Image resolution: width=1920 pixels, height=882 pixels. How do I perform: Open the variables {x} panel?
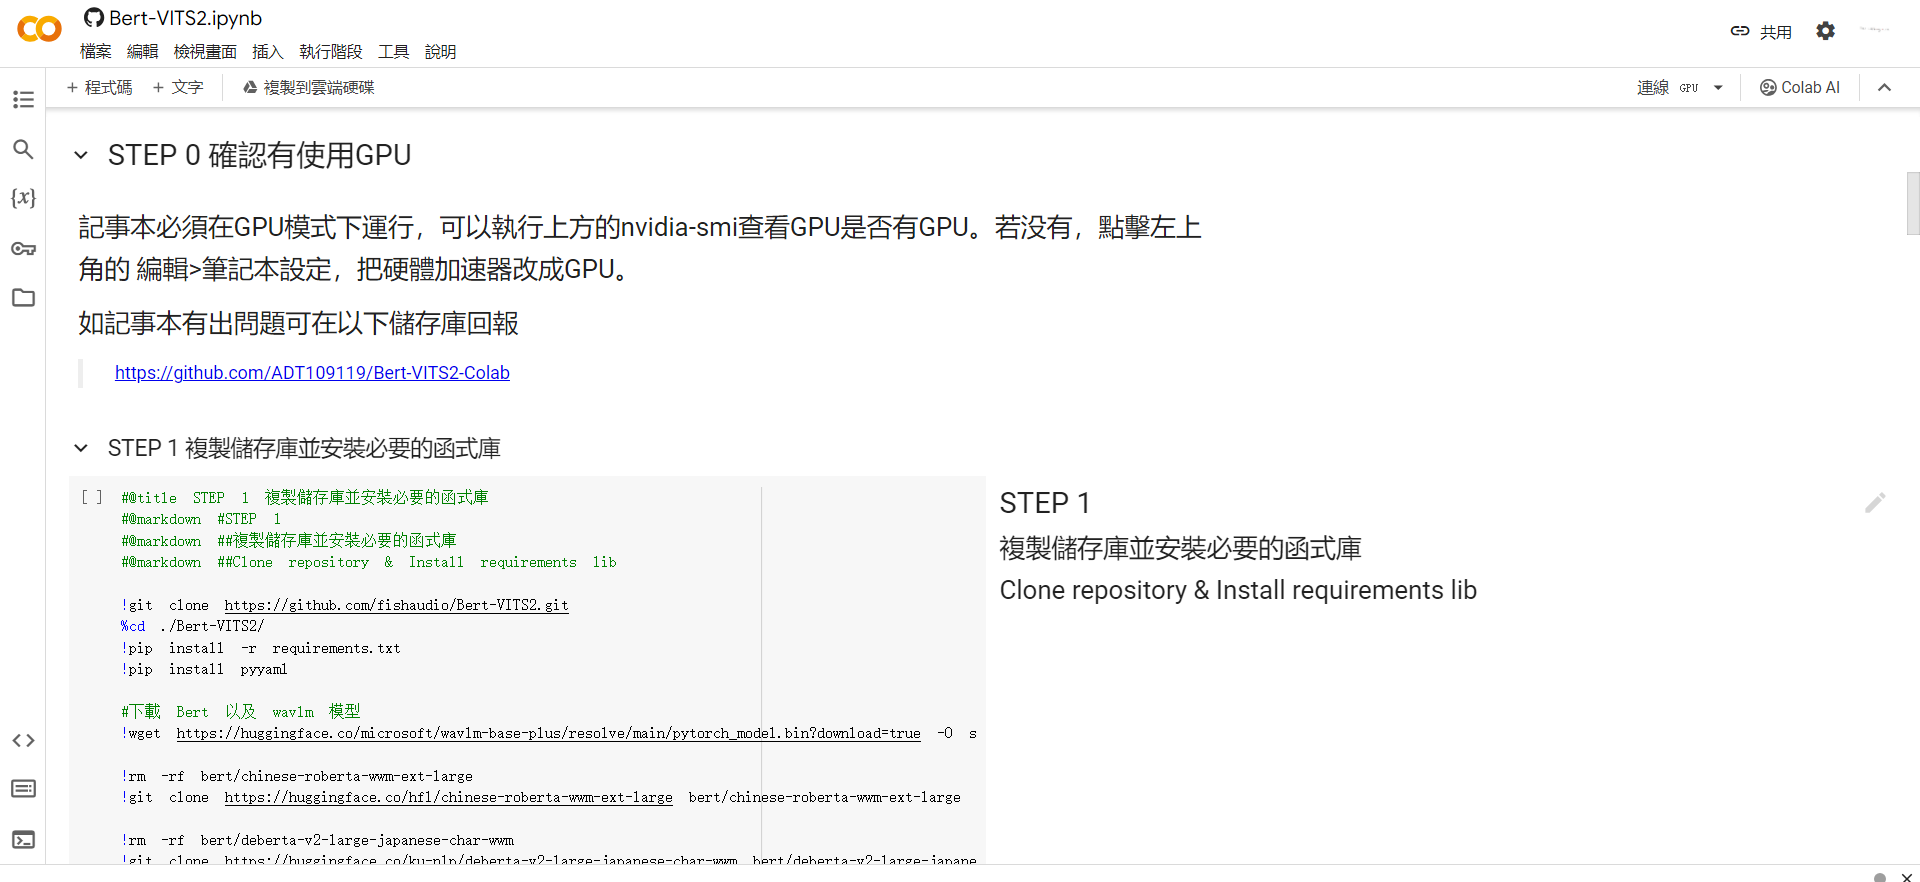click(x=23, y=198)
